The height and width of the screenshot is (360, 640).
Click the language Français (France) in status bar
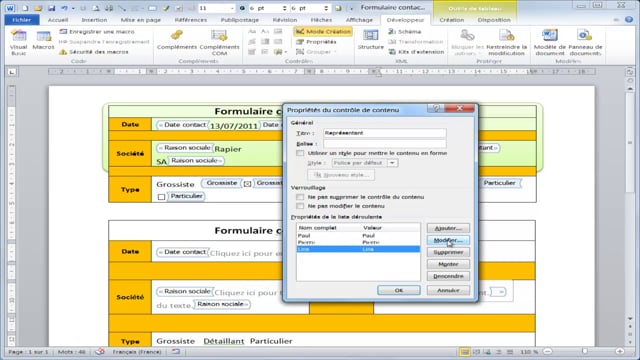point(137,351)
